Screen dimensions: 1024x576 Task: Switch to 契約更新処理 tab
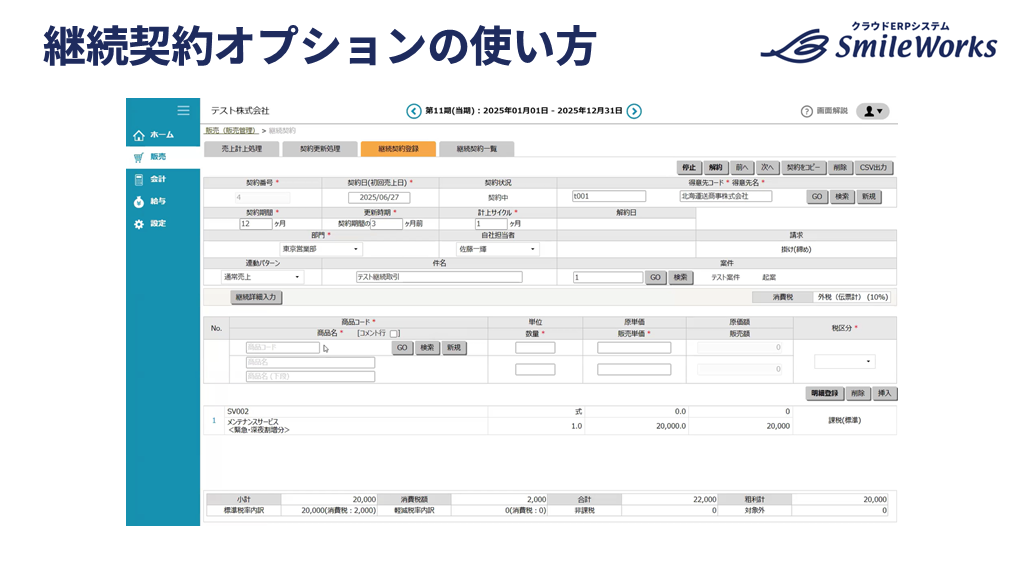point(320,149)
